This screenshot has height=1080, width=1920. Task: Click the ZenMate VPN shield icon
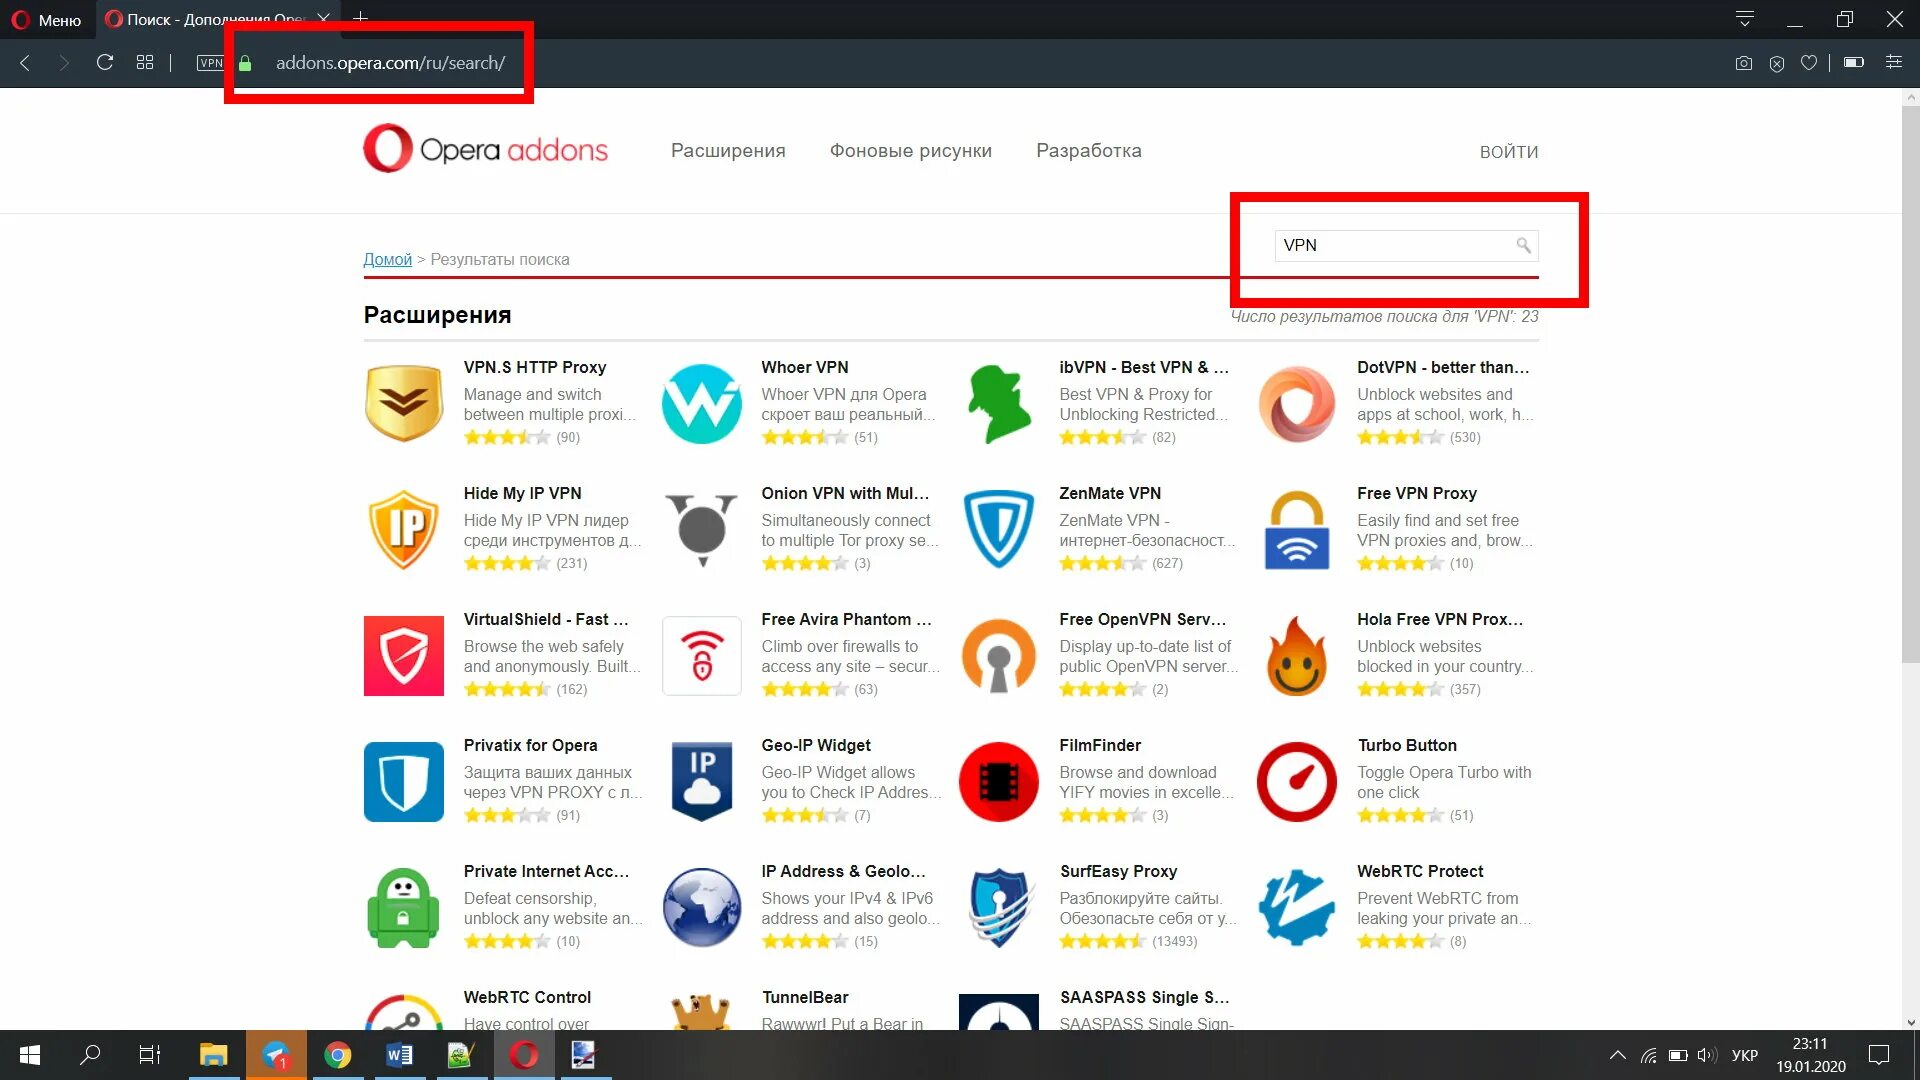[998, 529]
